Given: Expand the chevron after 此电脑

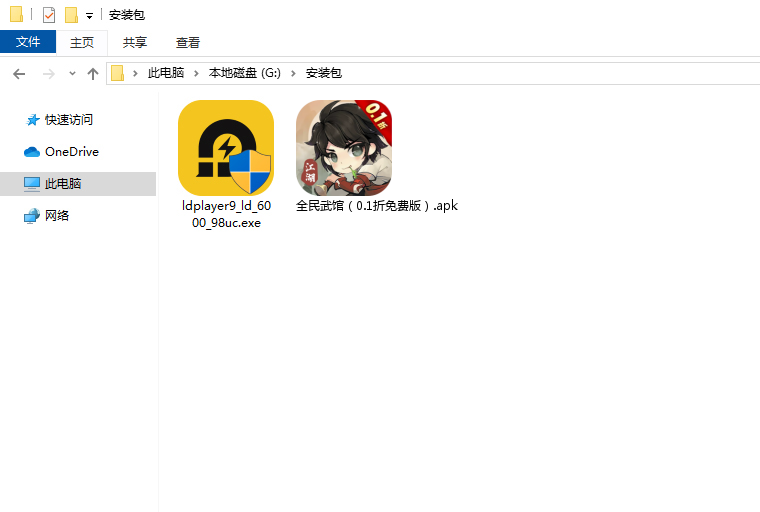Looking at the screenshot, I should click(196, 73).
